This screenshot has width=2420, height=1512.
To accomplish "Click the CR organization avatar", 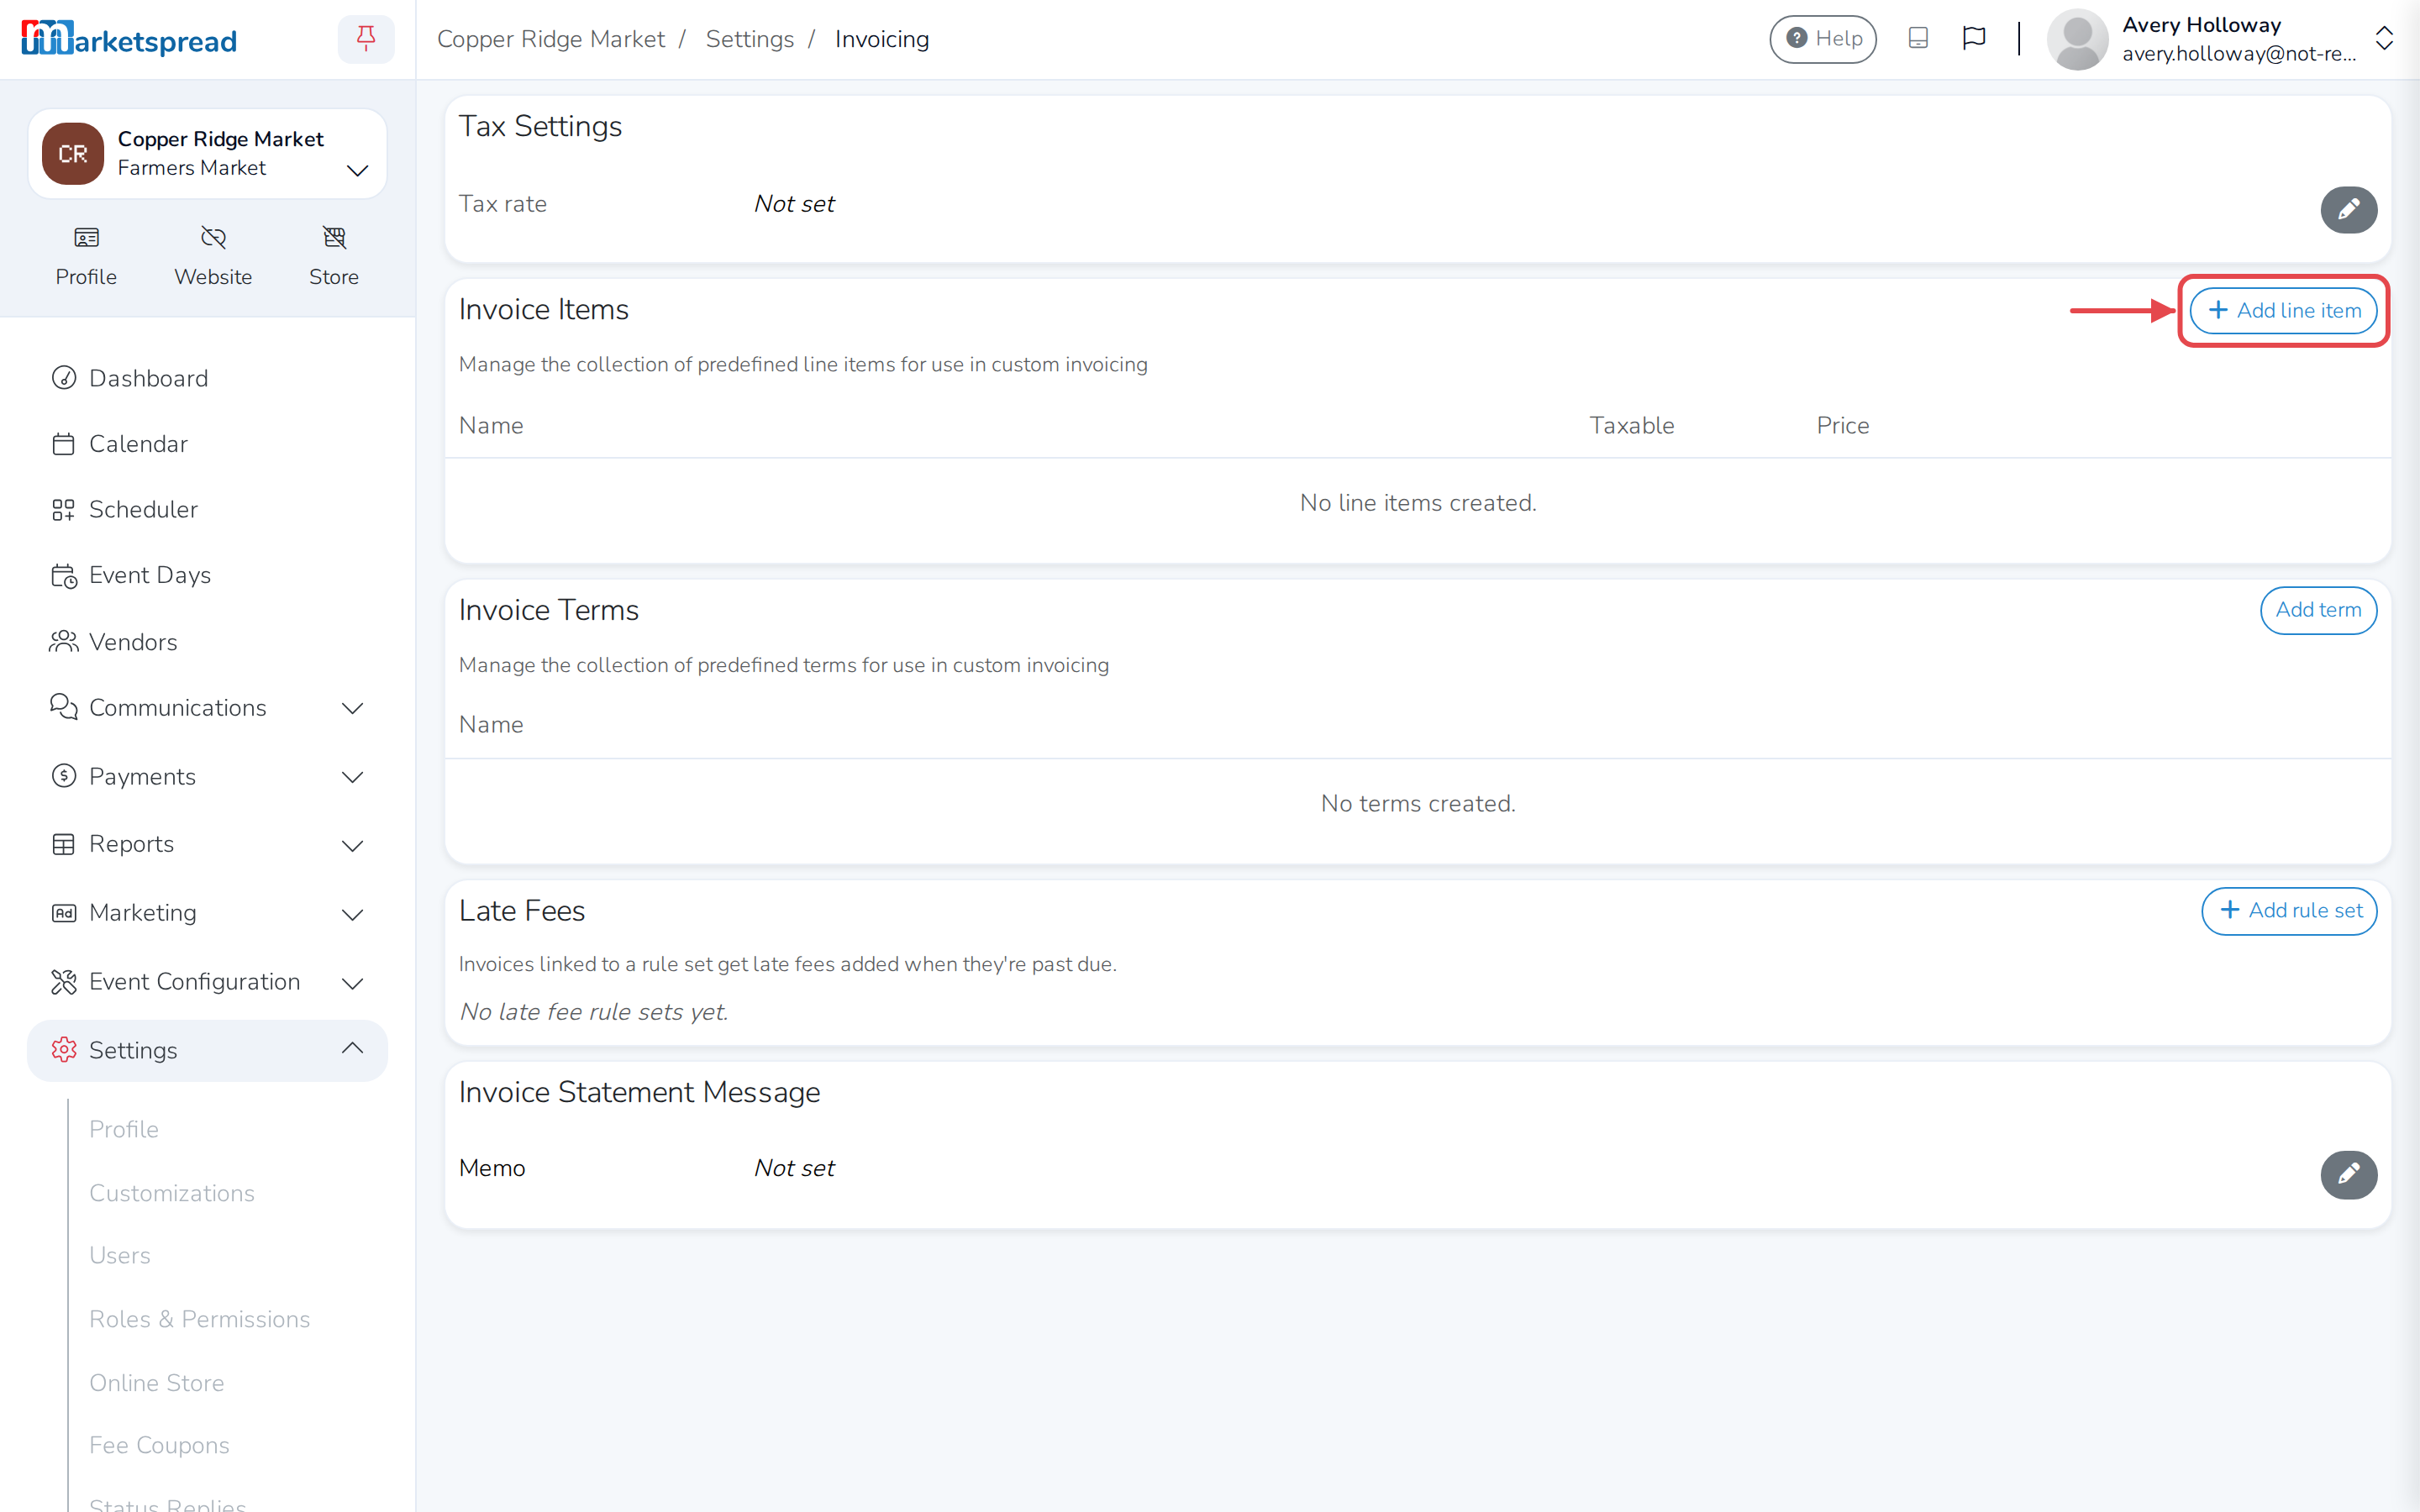I will click(72, 154).
